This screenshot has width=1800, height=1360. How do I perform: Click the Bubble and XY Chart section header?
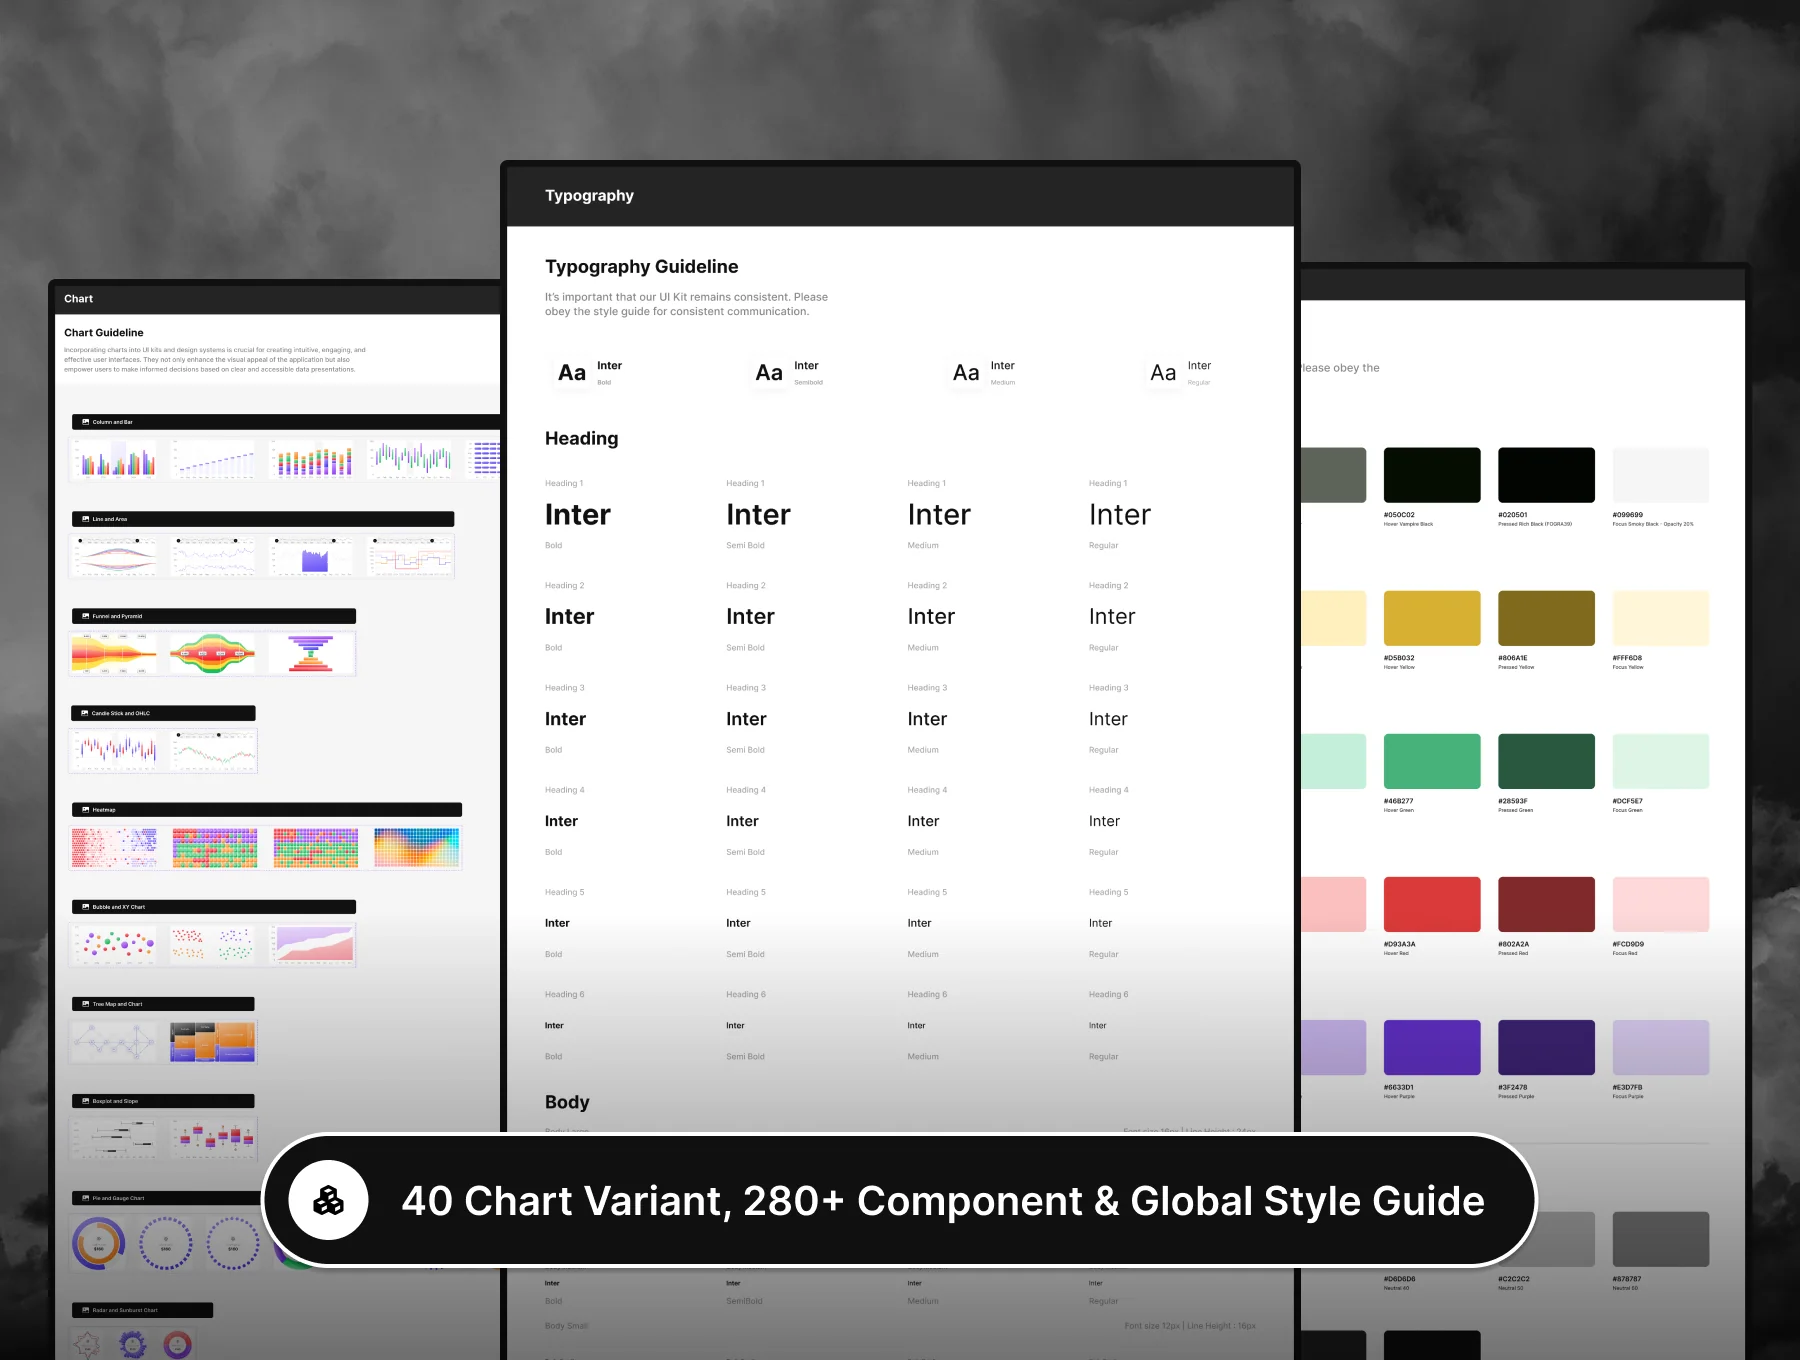coord(214,907)
